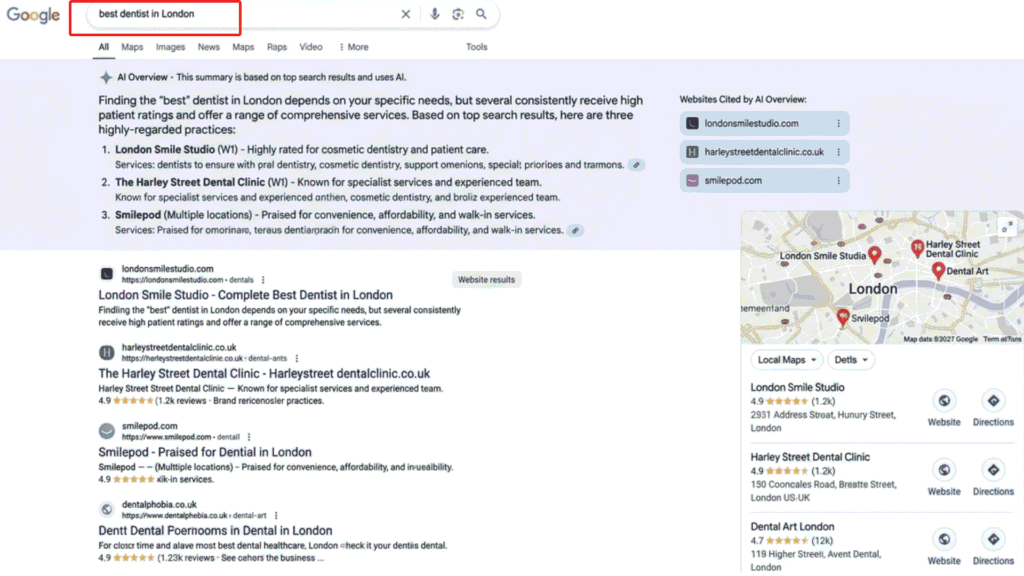Open options menu for londonsmilestudio.com citation
This screenshot has height=576, width=1024.
(839, 123)
